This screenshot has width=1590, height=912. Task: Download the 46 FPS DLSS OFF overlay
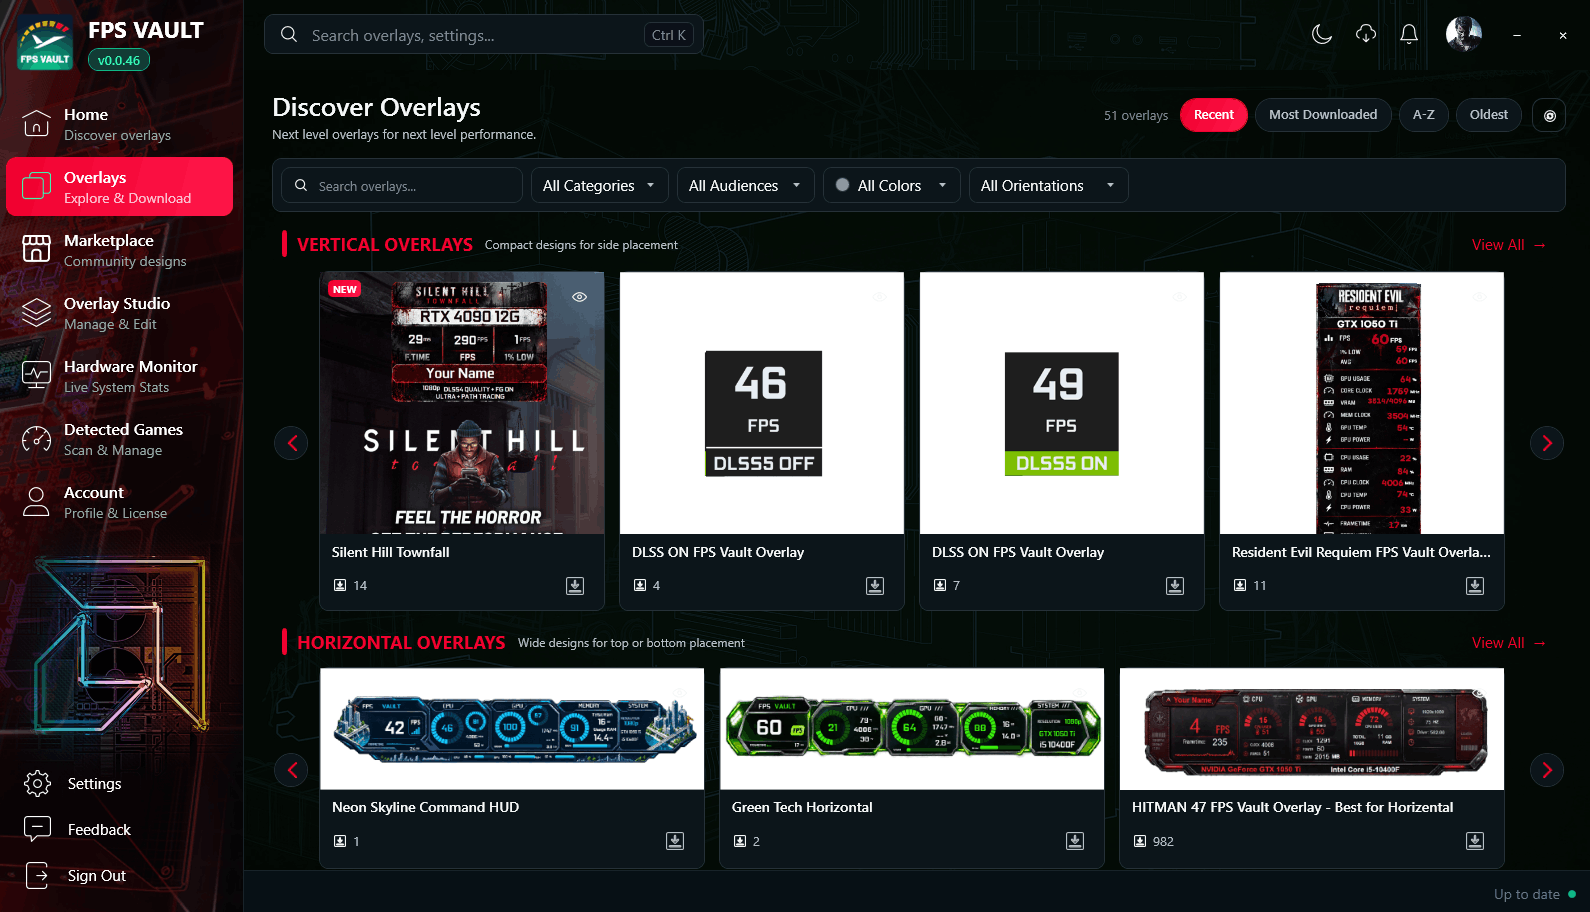(875, 586)
